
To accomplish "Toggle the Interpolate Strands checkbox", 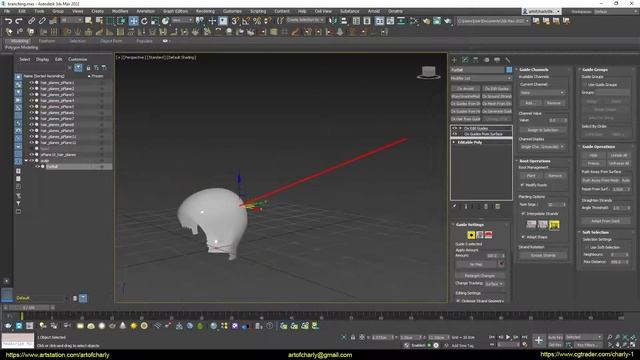I will (523, 213).
